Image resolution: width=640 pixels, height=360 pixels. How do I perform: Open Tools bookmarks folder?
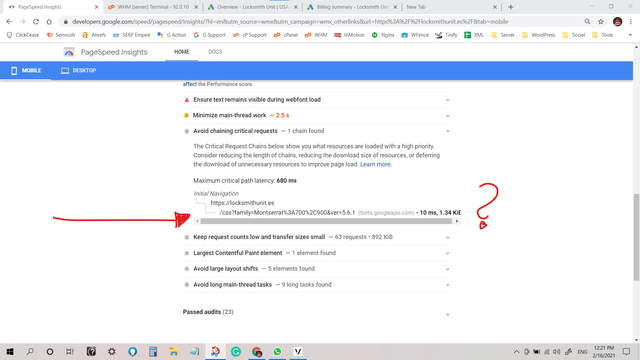click(602, 35)
